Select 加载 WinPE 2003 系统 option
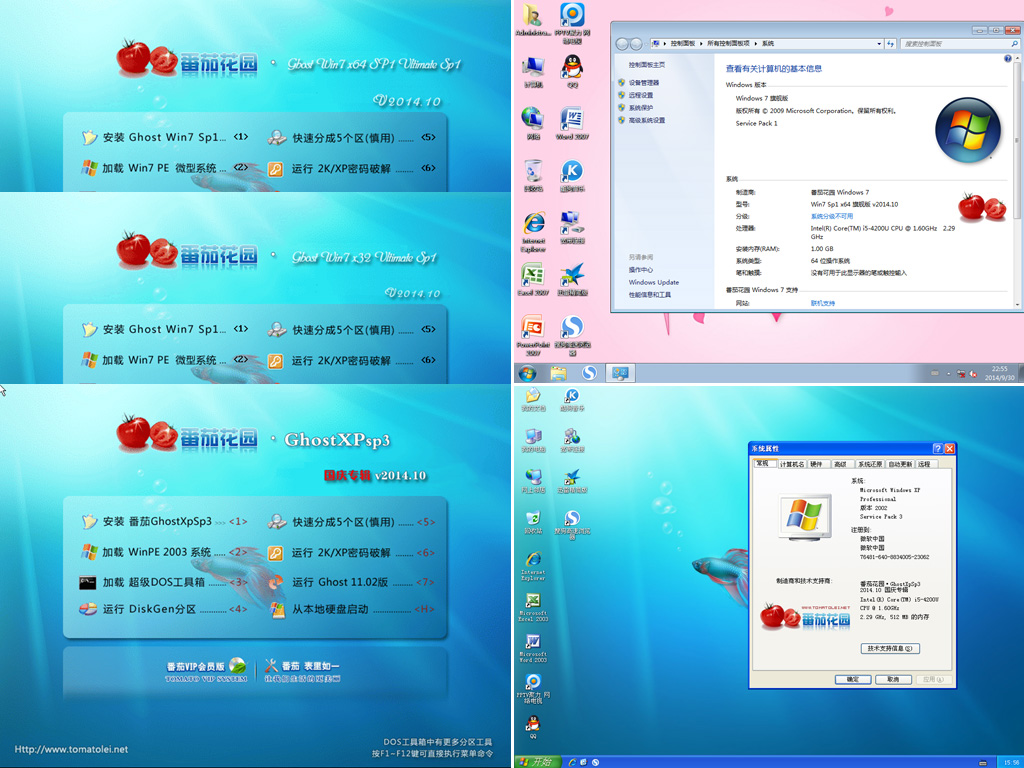 [x=163, y=552]
